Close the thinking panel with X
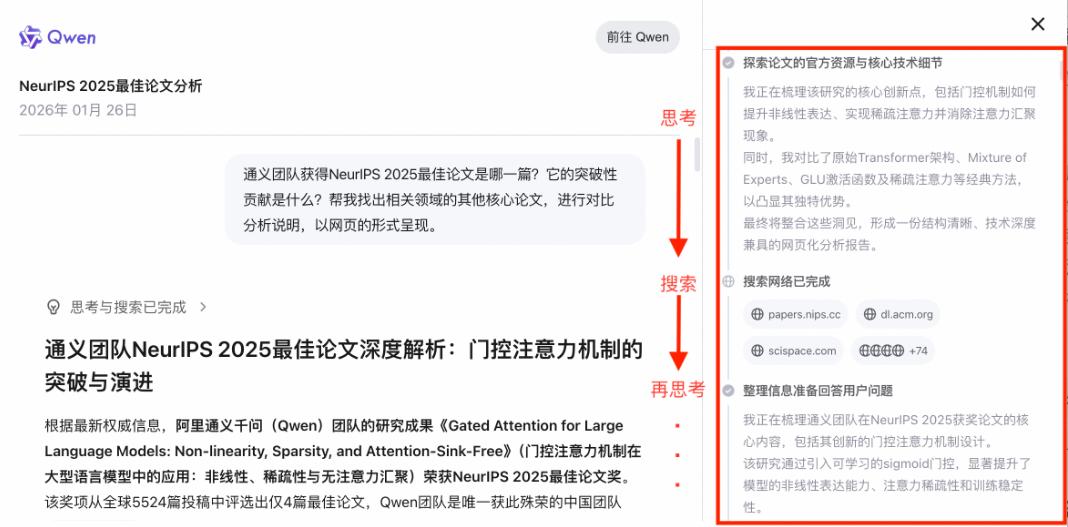The width and height of the screenshot is (1068, 527). [x=1037, y=25]
